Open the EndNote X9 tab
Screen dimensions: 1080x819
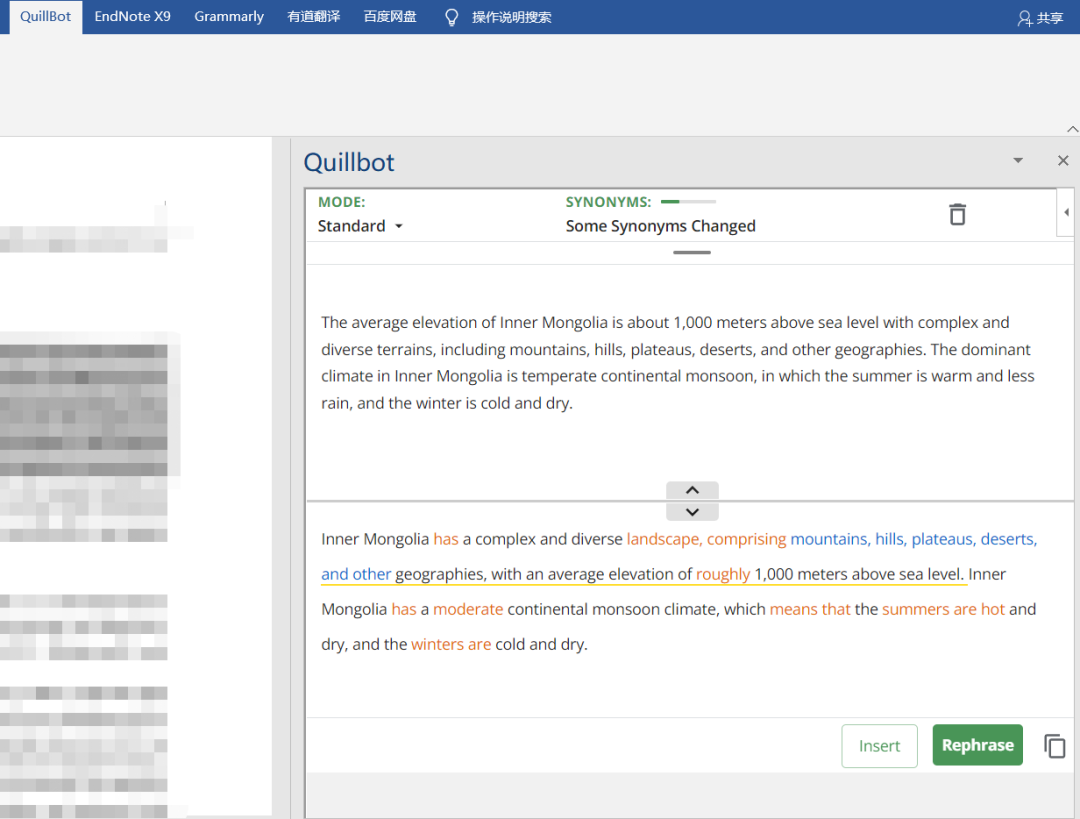(x=132, y=17)
